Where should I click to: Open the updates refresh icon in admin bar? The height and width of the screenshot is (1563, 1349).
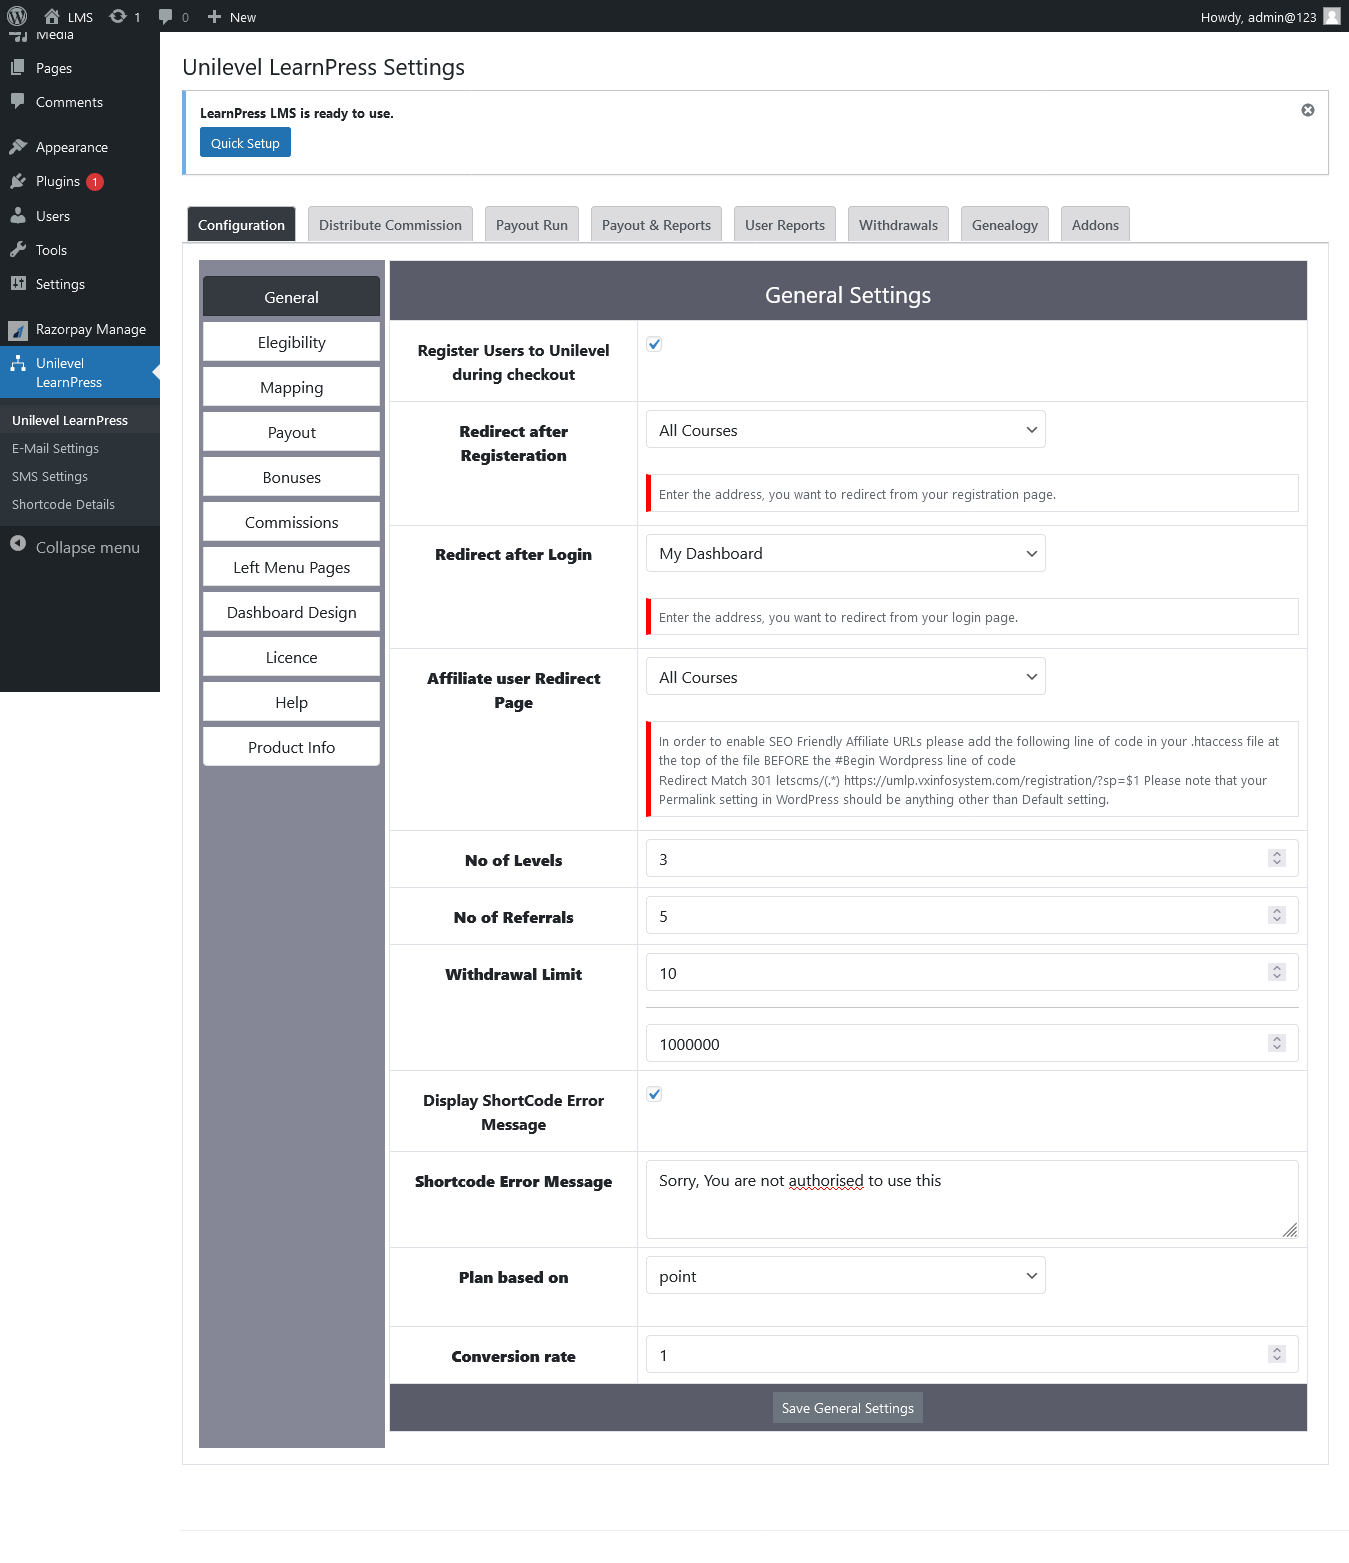coord(116,16)
